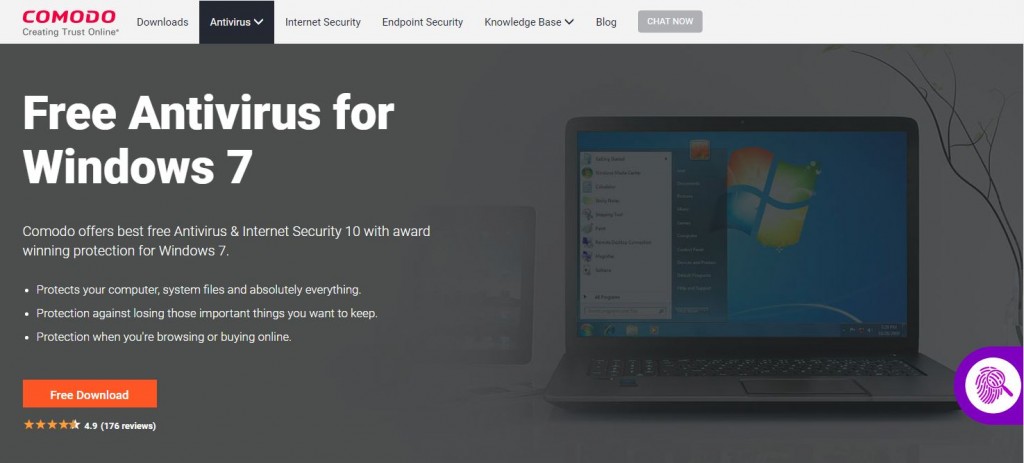Click the Free Antivirus for Windows 7 heading

208,139
